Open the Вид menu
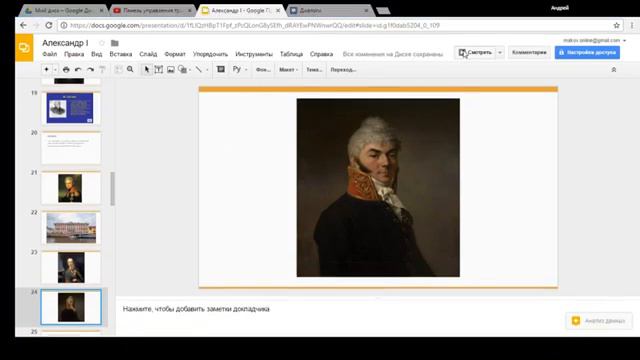Viewport: 640px width, 360px height. pyautogui.click(x=97, y=54)
